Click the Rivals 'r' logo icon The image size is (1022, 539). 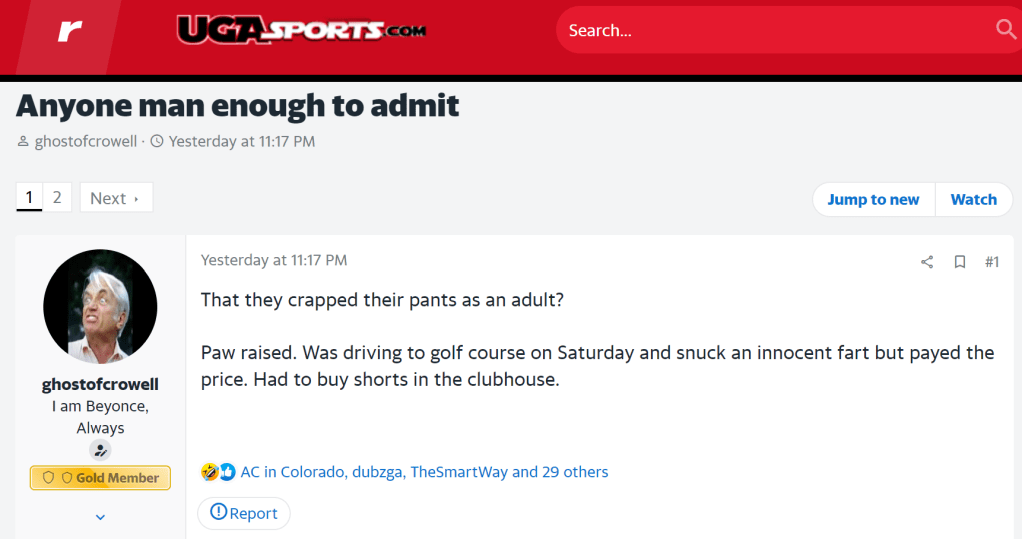(x=69, y=31)
